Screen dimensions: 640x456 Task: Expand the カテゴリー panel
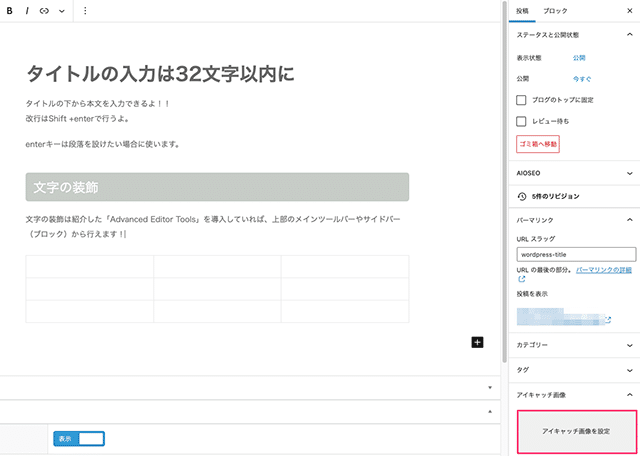click(x=572, y=344)
